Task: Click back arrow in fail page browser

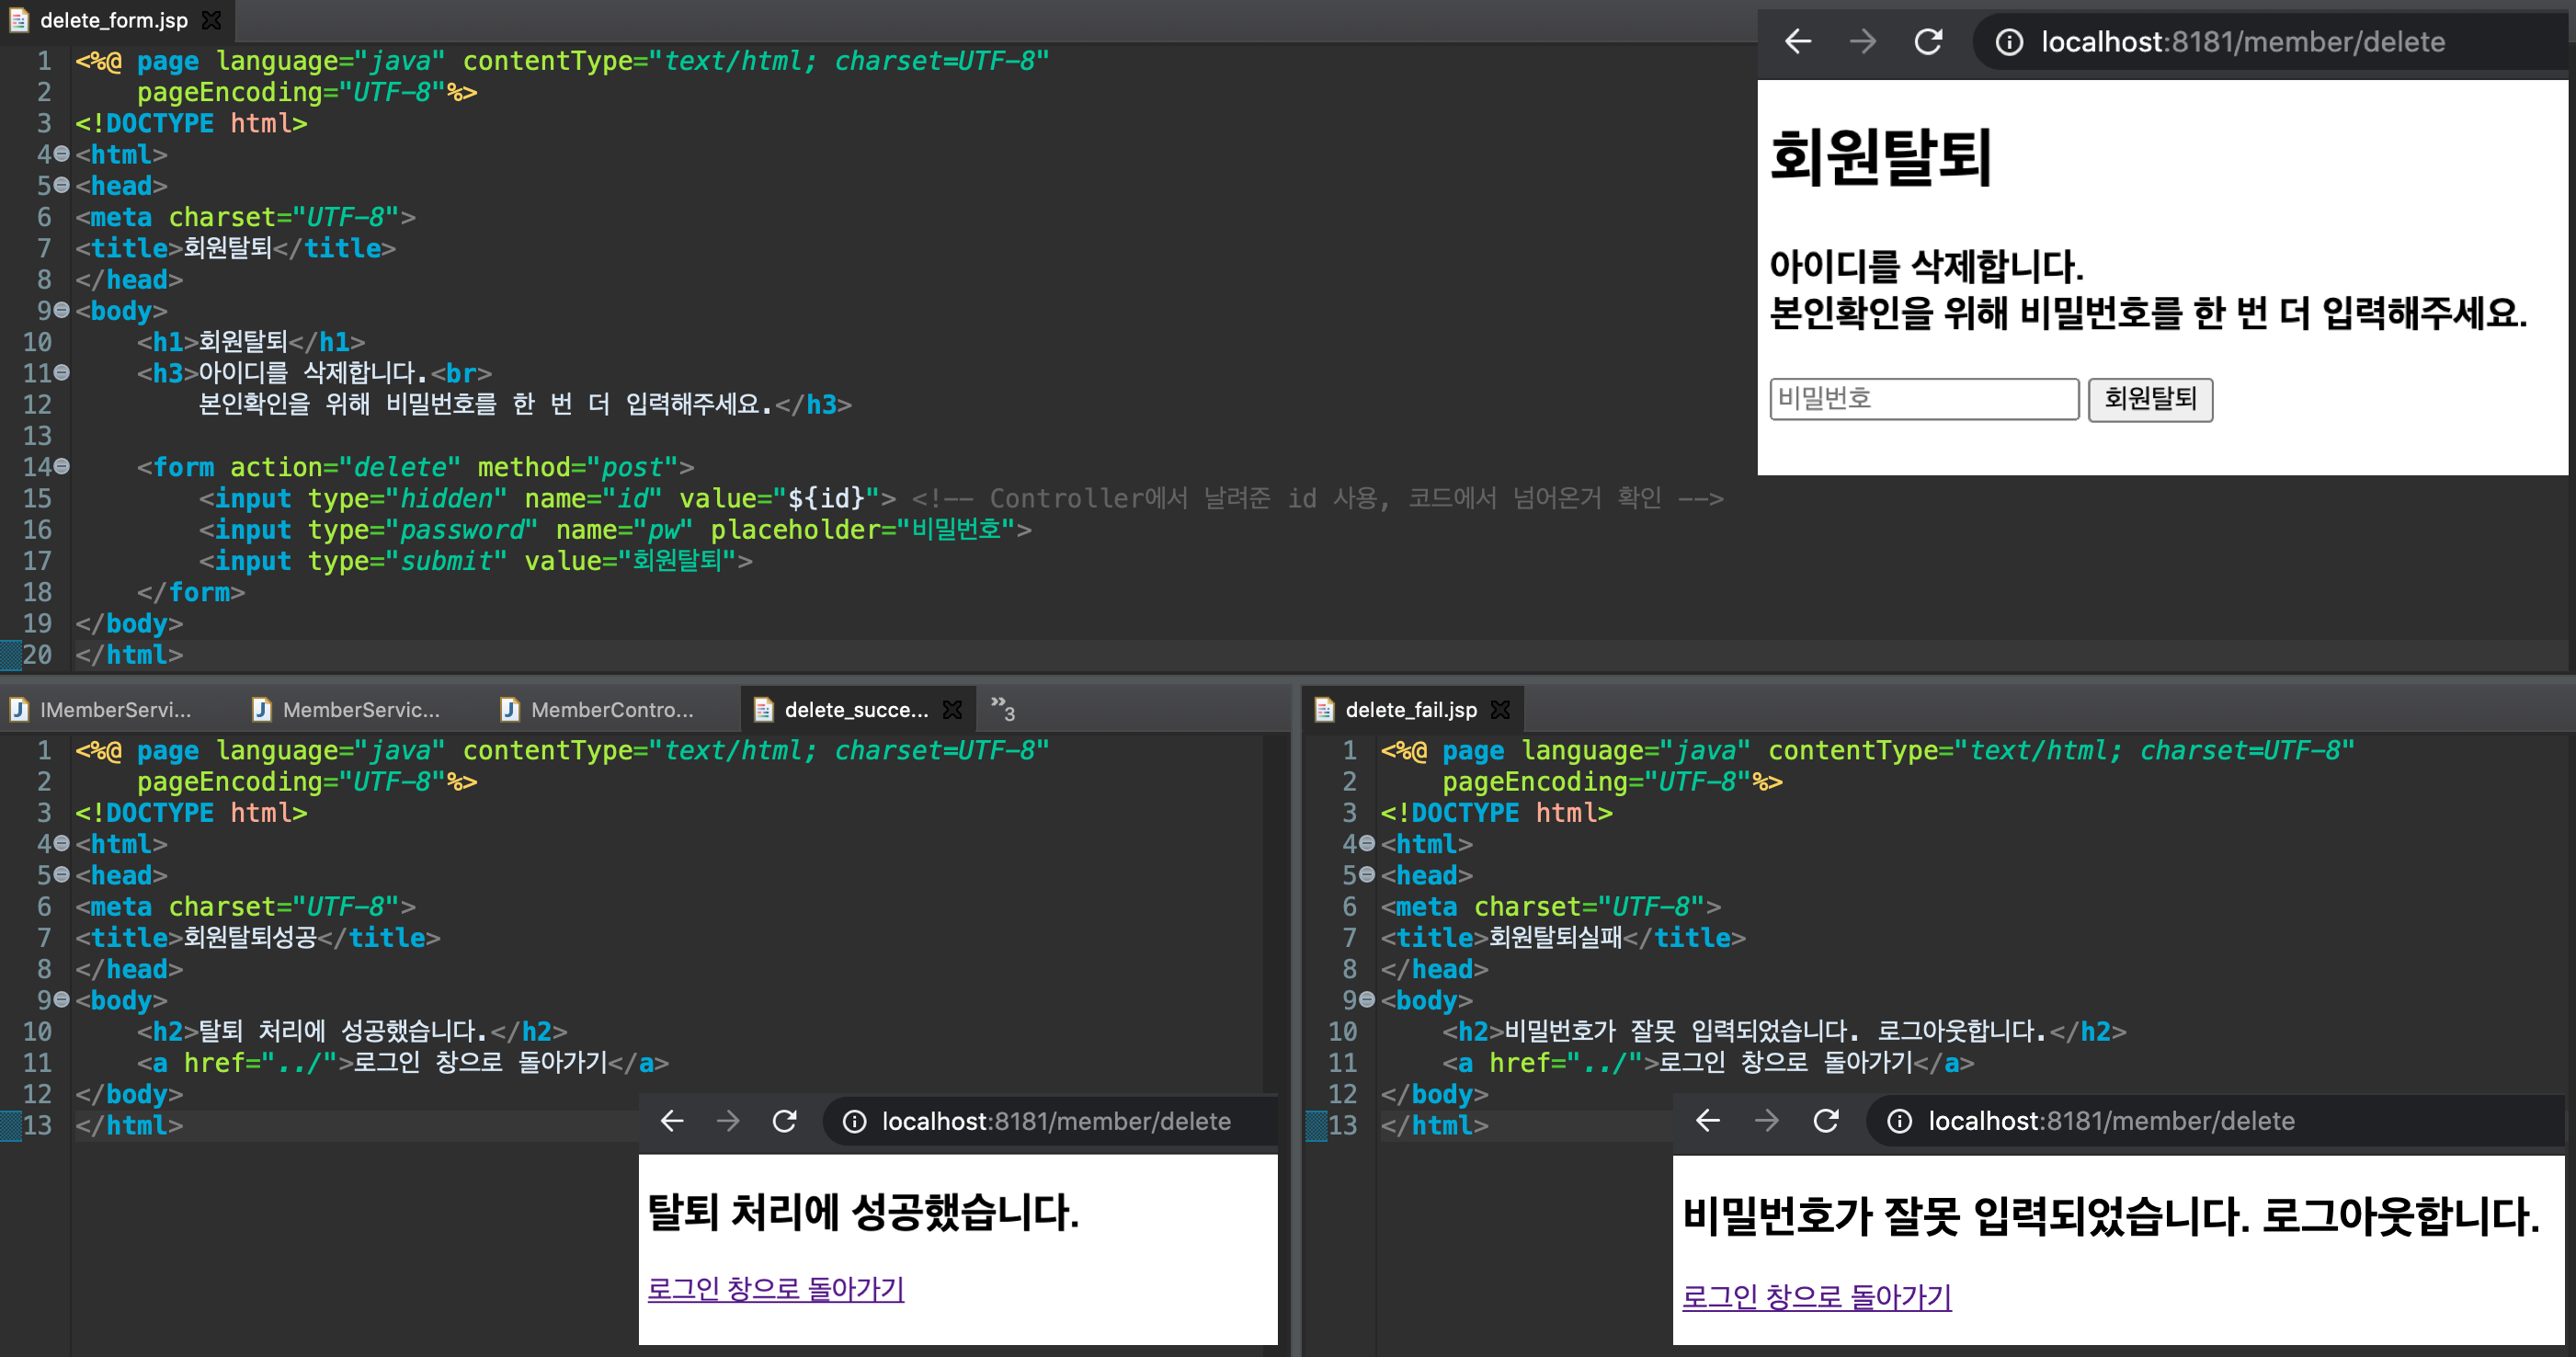Action: coord(1708,1121)
